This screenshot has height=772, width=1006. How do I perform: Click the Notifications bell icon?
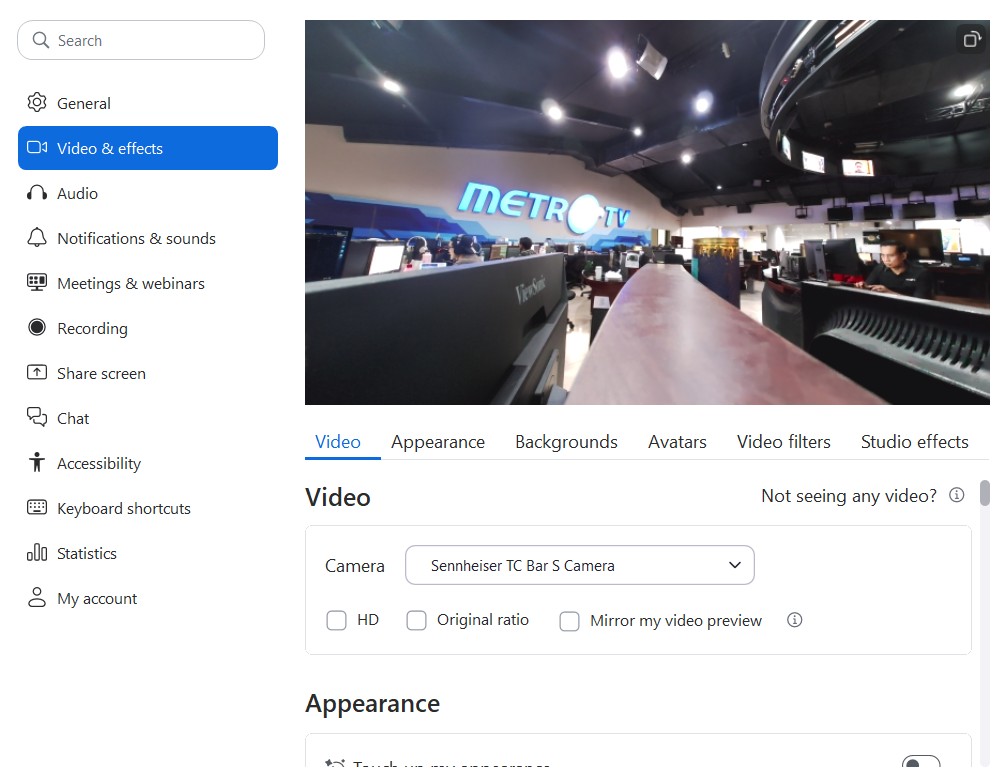click(x=37, y=237)
